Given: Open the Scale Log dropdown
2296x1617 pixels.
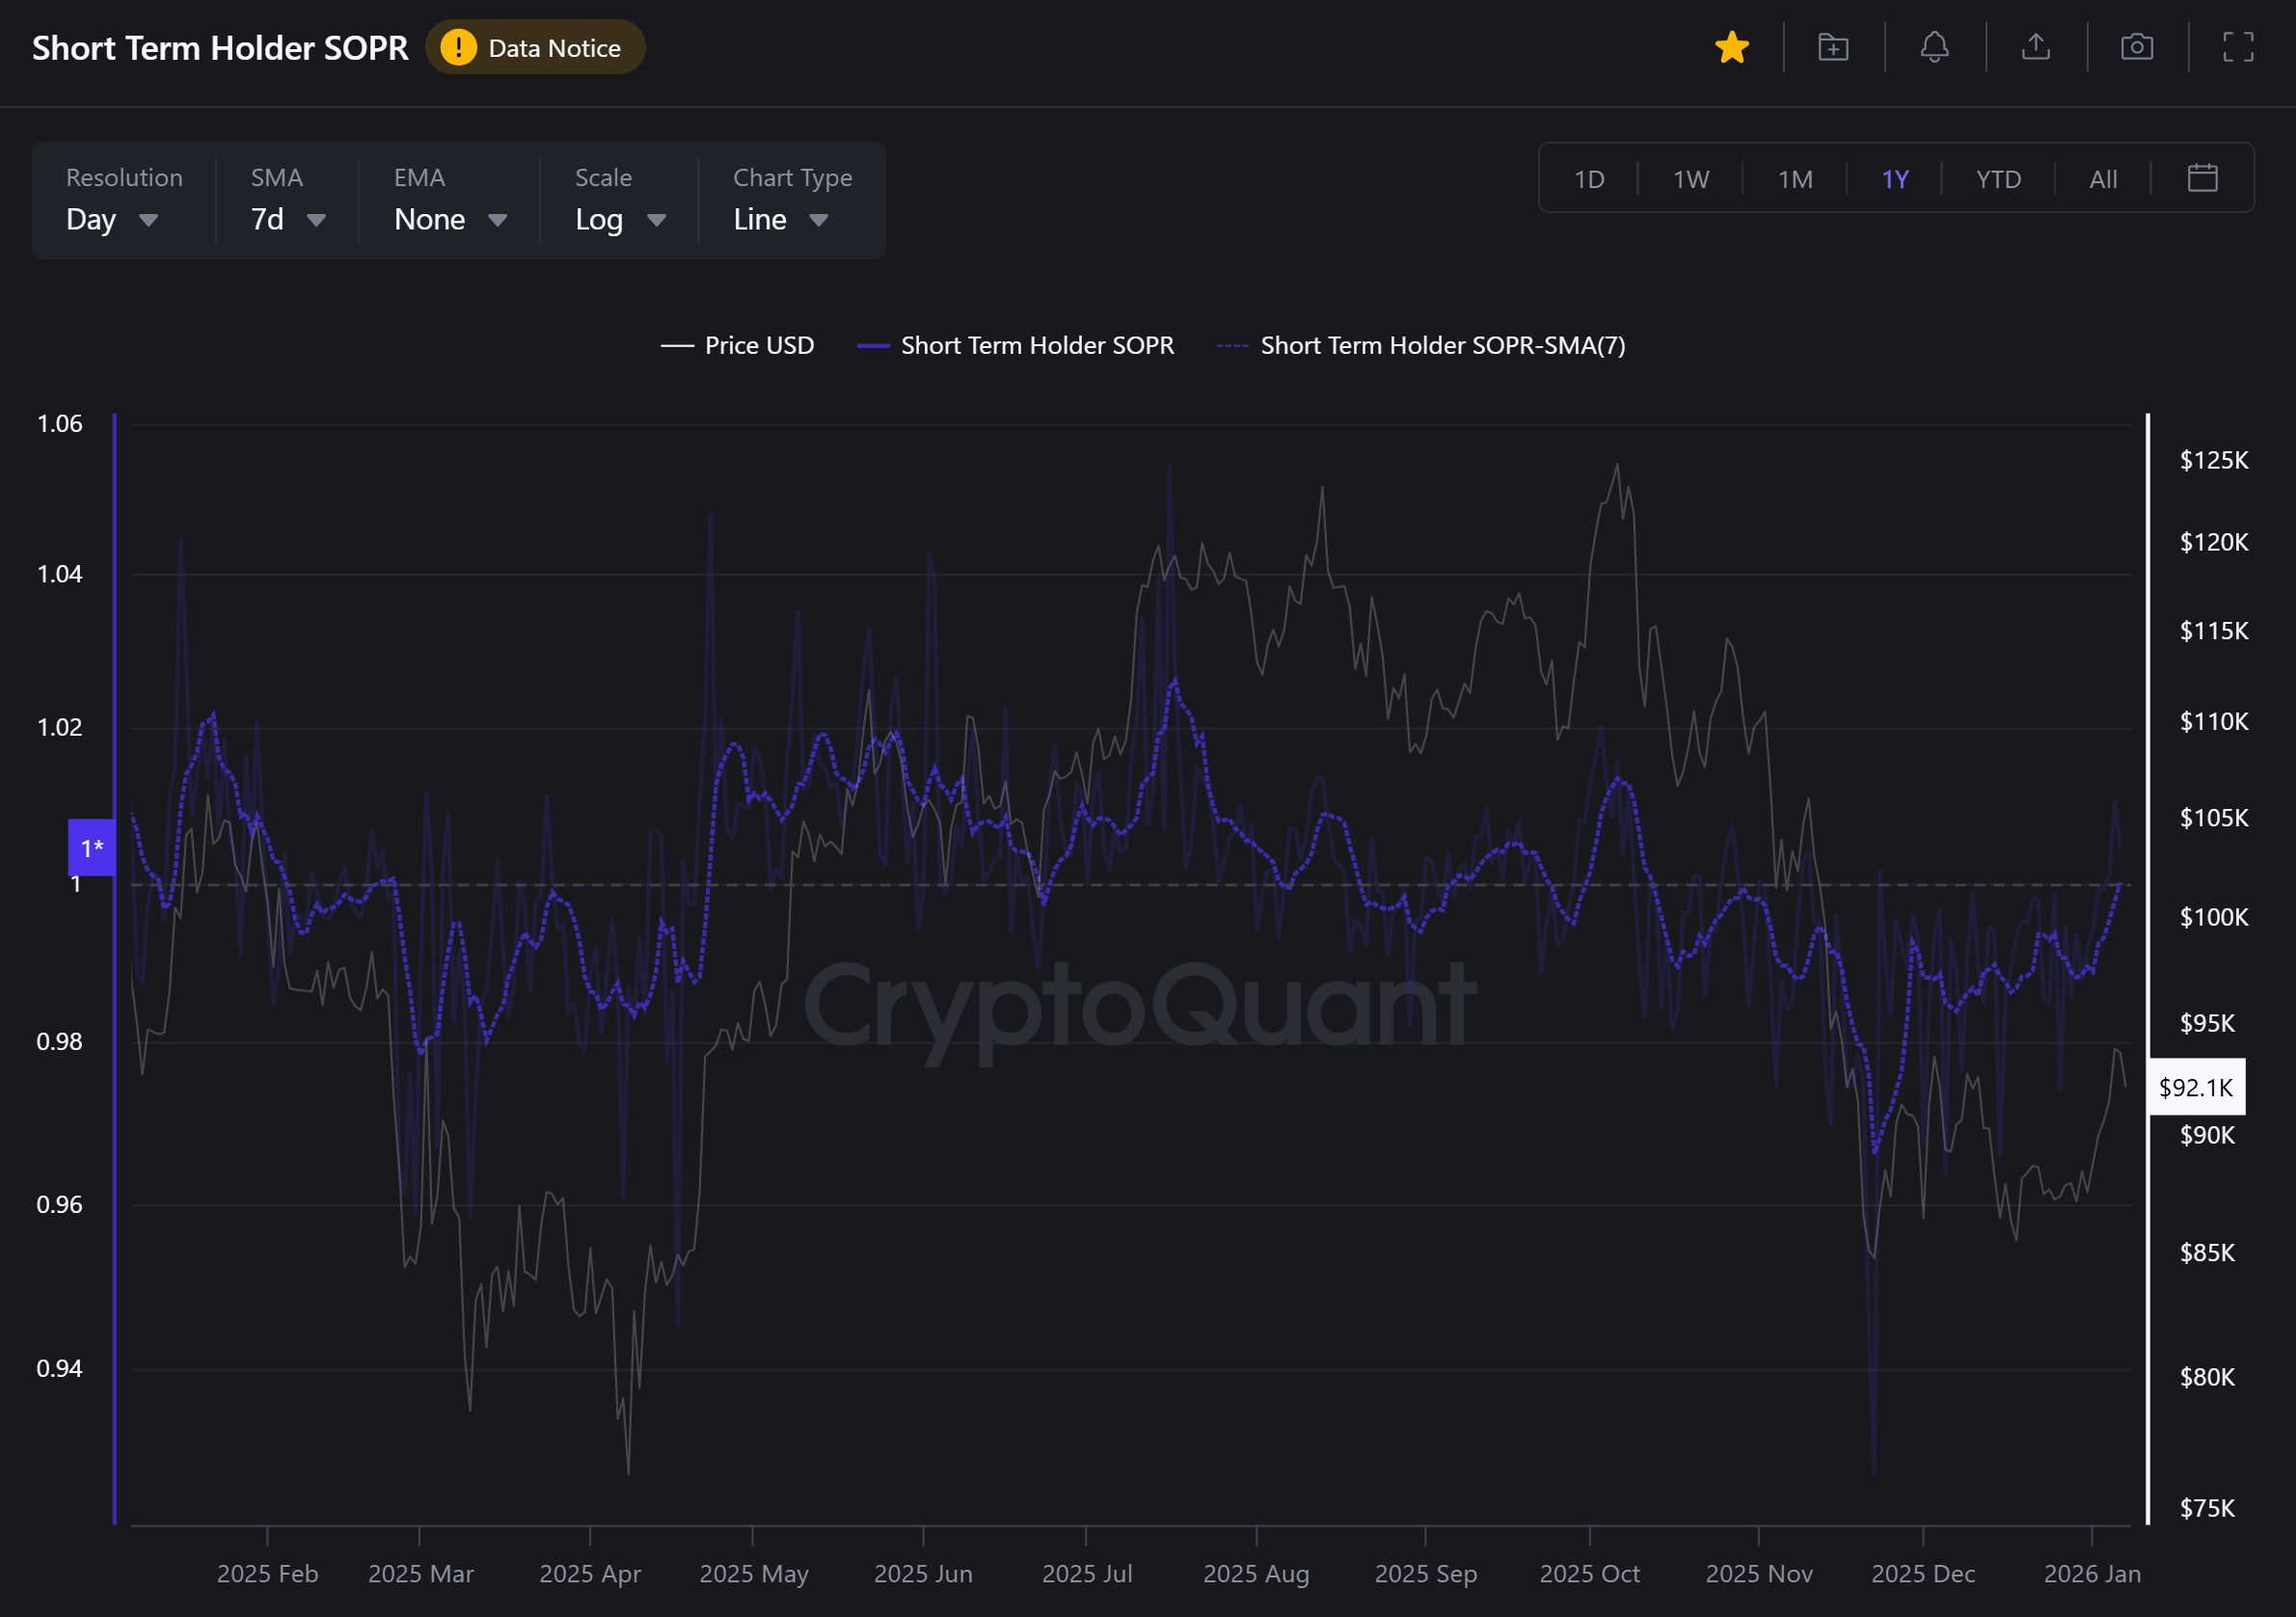Looking at the screenshot, I should pyautogui.click(x=619, y=219).
